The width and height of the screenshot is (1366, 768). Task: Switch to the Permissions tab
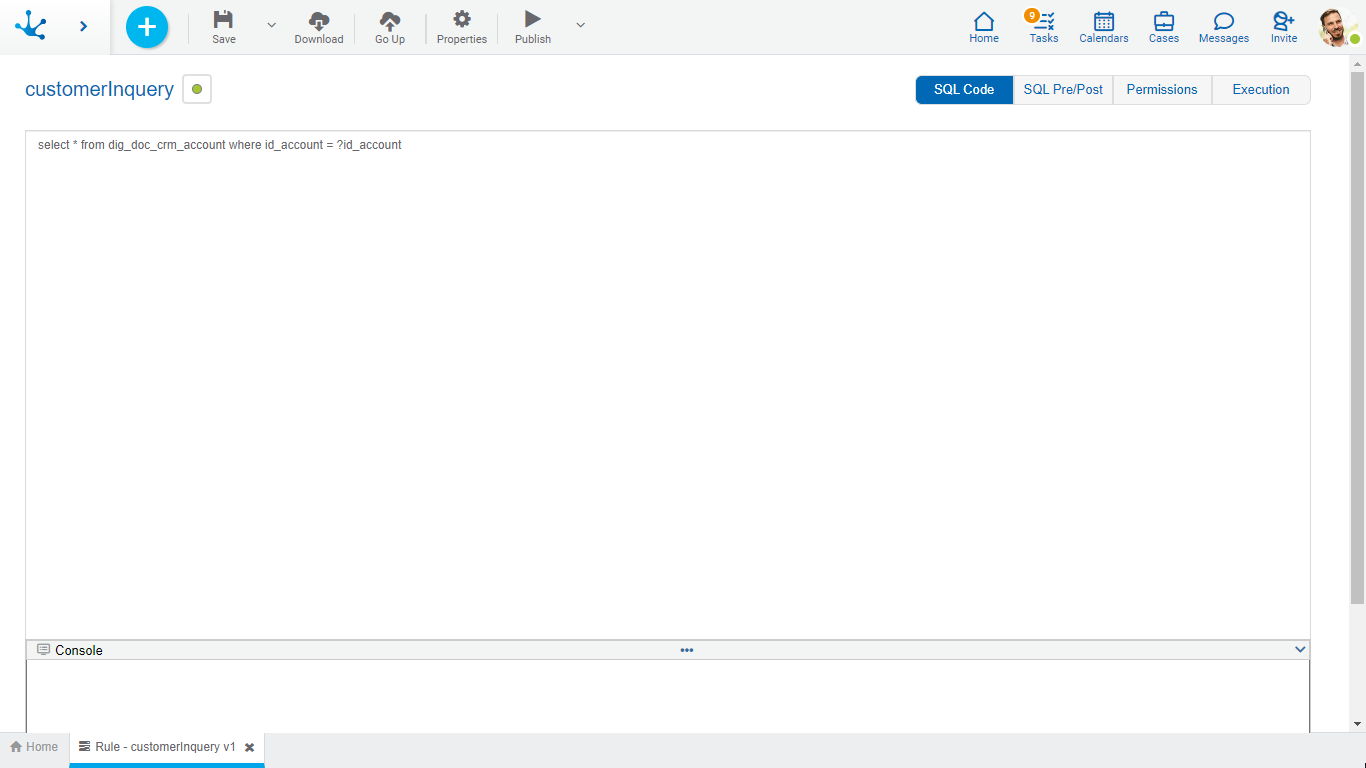tap(1162, 90)
